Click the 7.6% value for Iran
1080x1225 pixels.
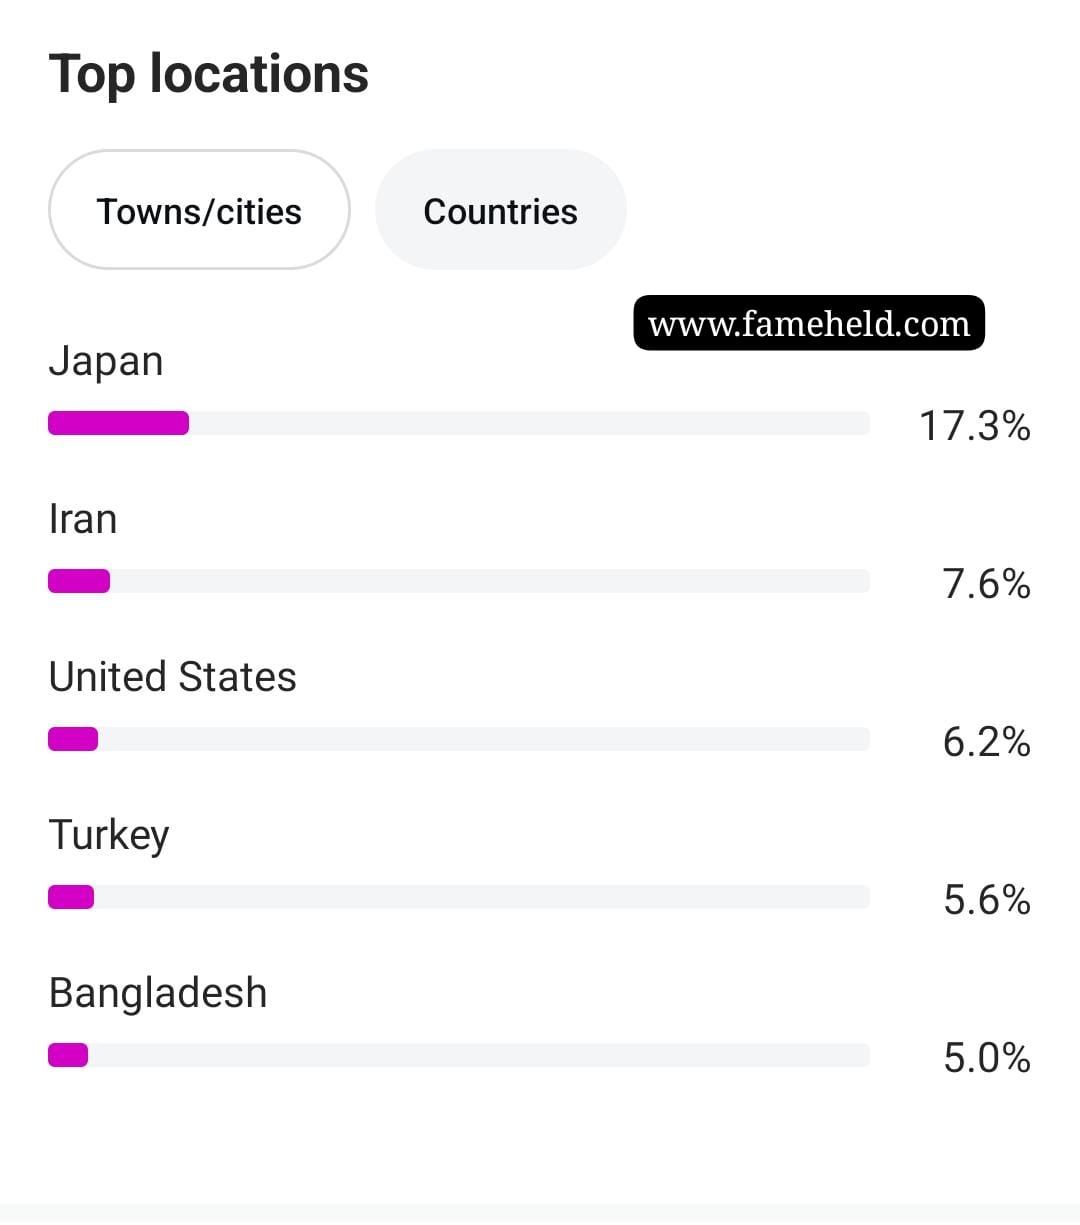(x=986, y=583)
